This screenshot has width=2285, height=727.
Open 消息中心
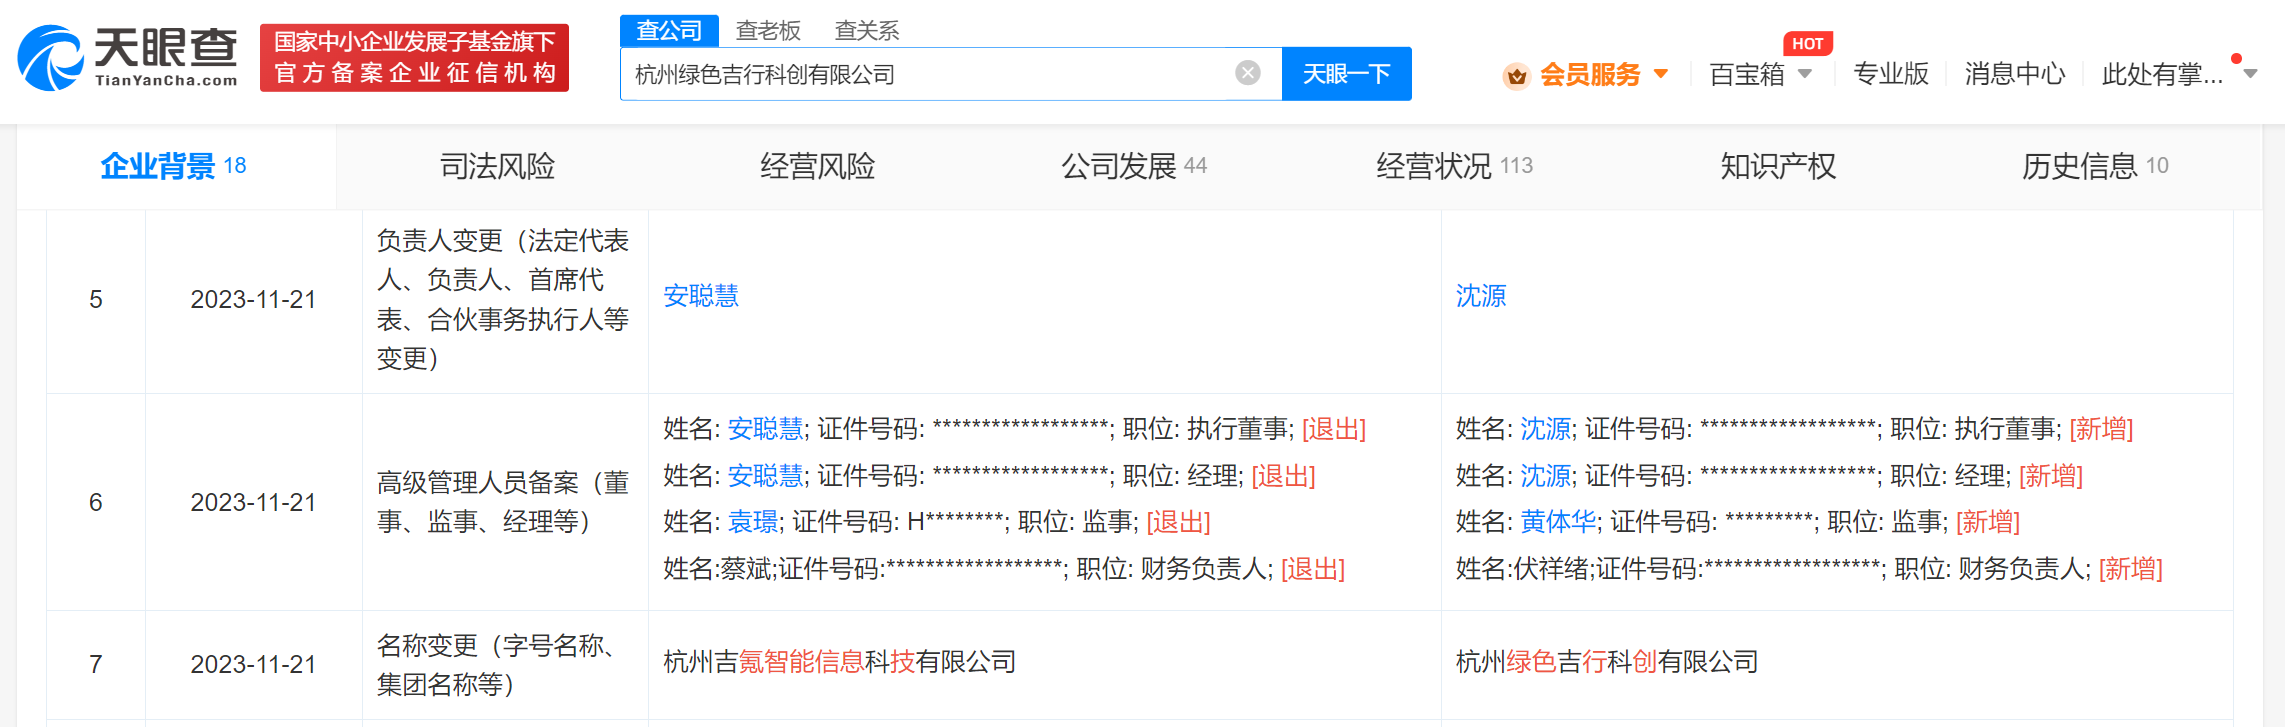coord(2015,75)
